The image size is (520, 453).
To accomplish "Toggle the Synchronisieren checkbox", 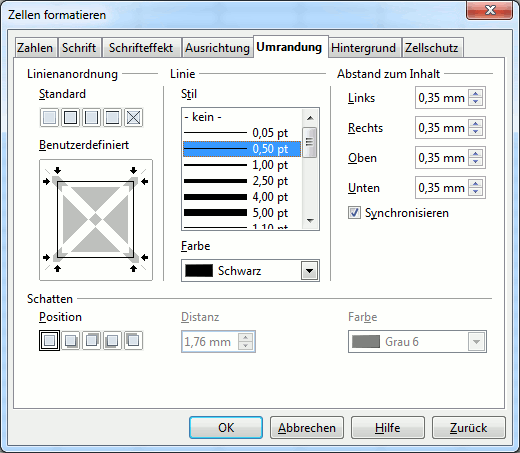I will (354, 213).
